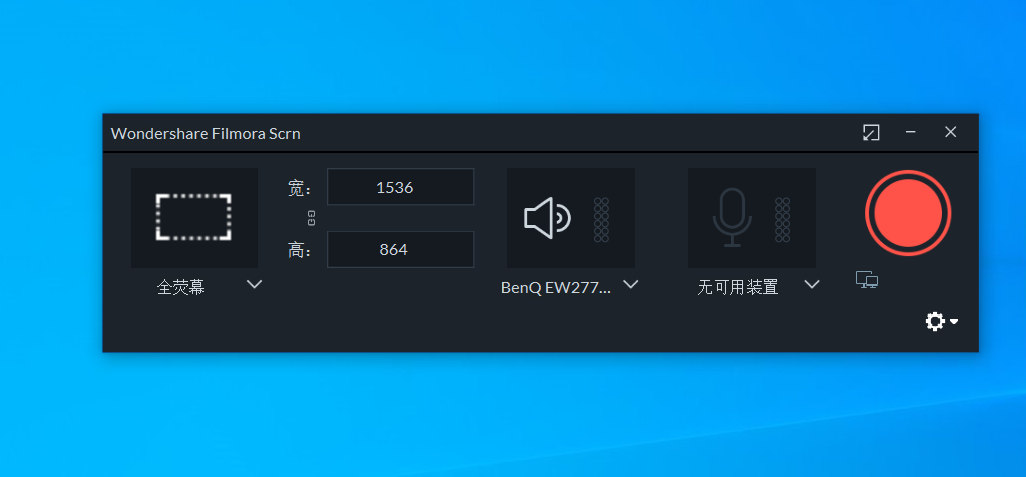Click the BenQ EW277... device name
The width and height of the screenshot is (1026, 477).
pos(556,287)
